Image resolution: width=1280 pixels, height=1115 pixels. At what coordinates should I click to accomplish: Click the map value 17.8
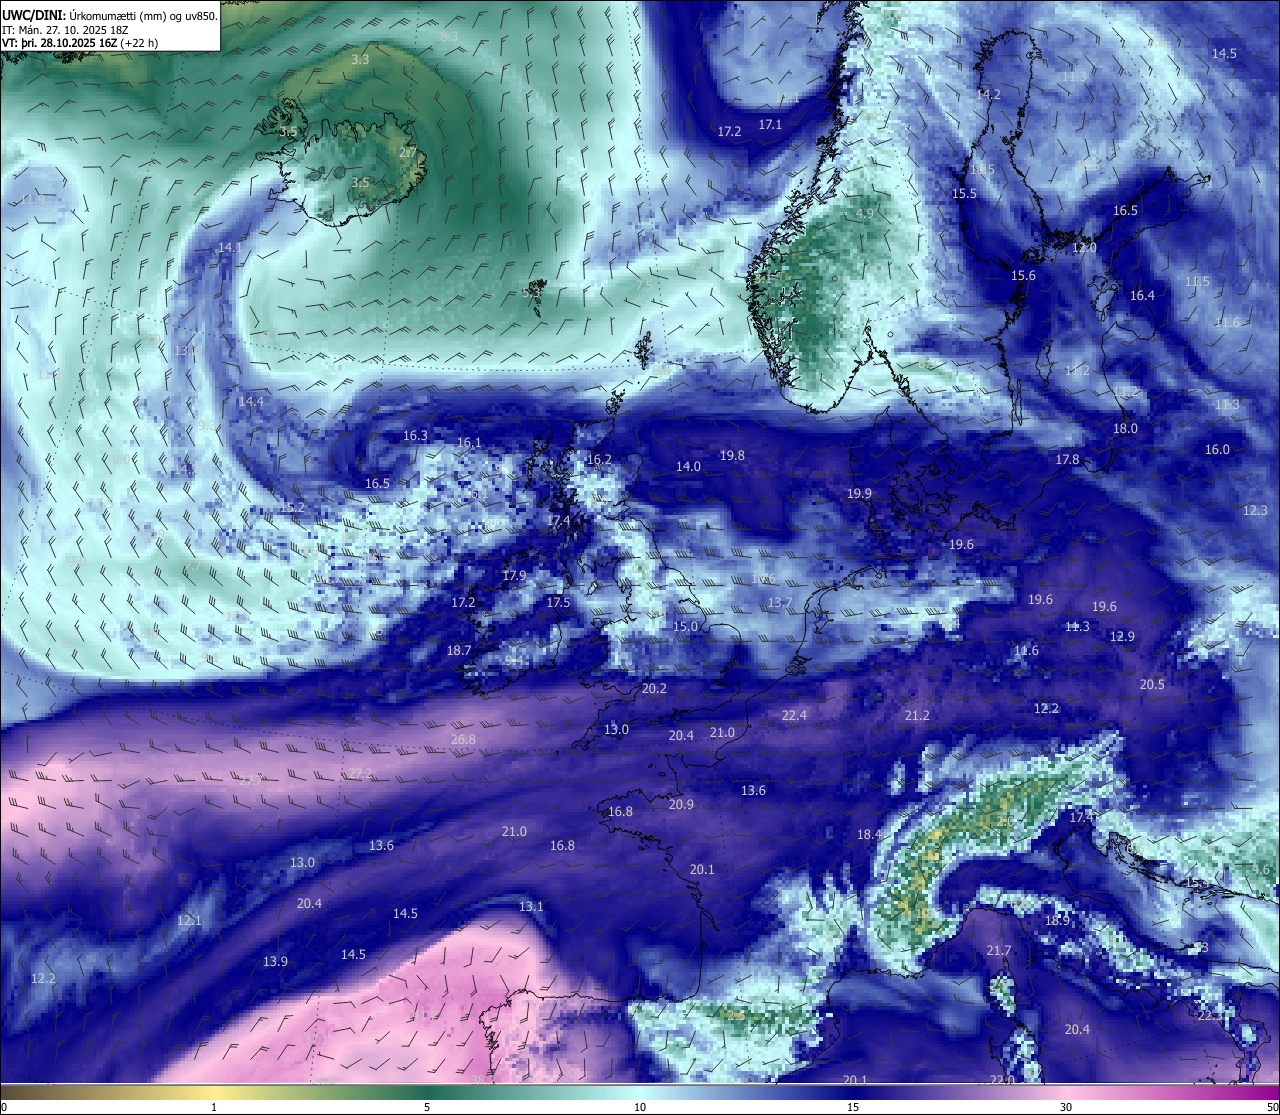coord(1067,460)
